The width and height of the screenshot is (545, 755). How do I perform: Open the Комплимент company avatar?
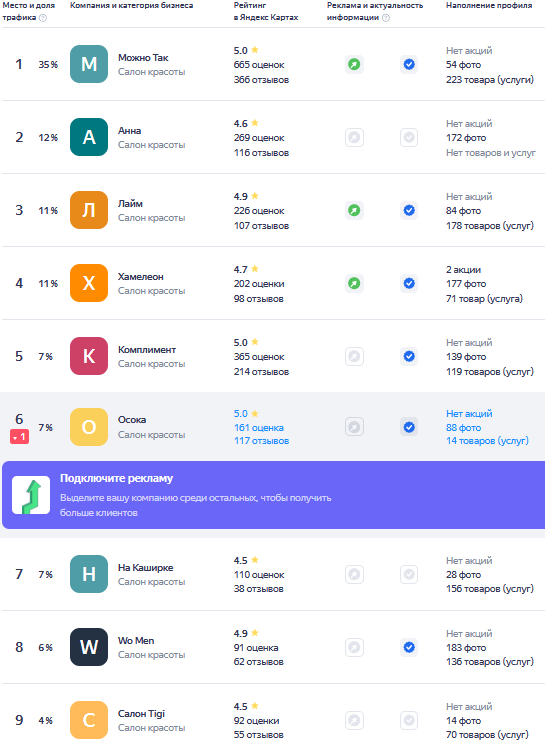89,356
